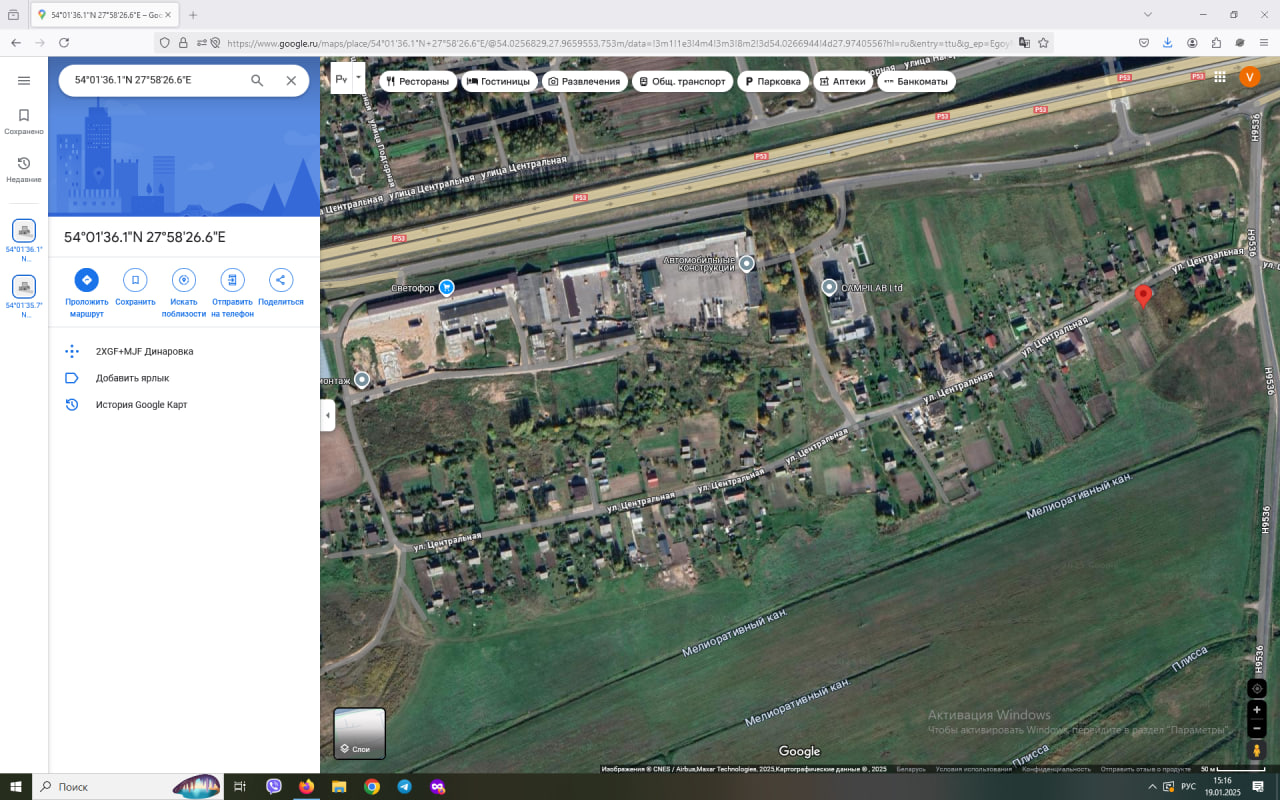Click the Отправить на телефон icon
This screenshot has width=1280, height=800.
(x=232, y=280)
